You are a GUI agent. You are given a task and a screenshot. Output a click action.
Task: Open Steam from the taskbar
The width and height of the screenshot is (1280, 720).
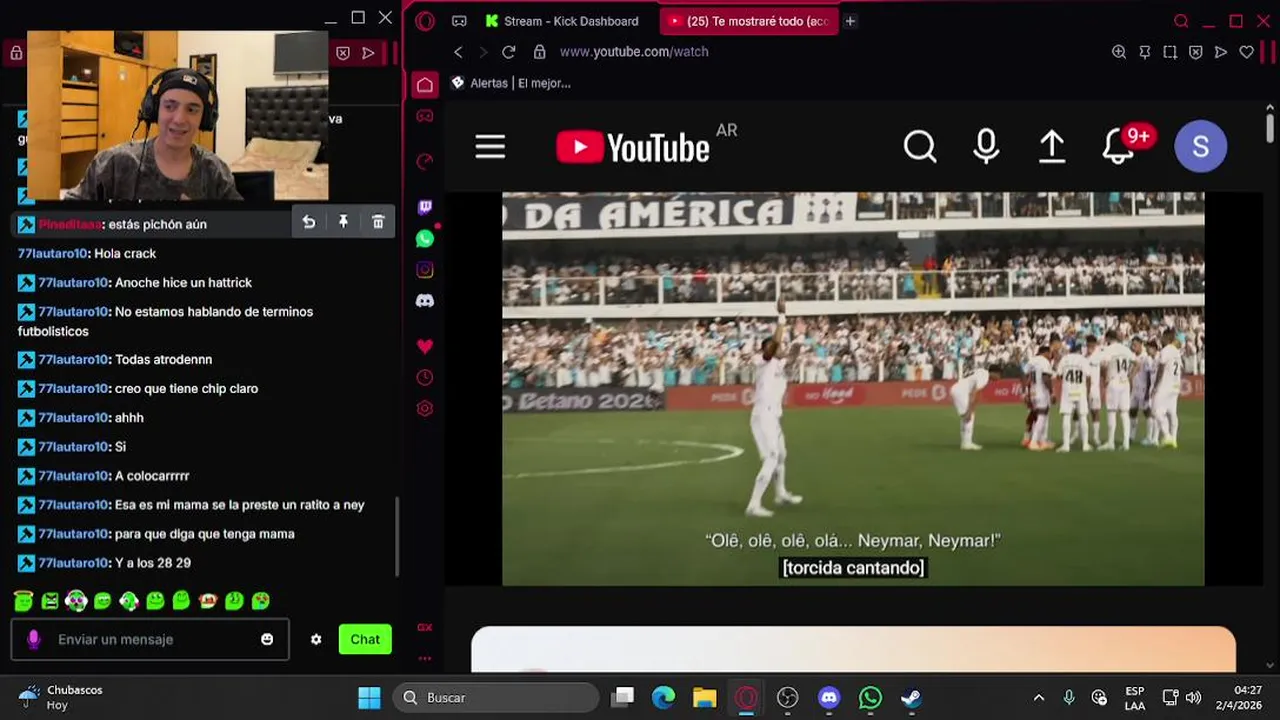[x=911, y=697]
